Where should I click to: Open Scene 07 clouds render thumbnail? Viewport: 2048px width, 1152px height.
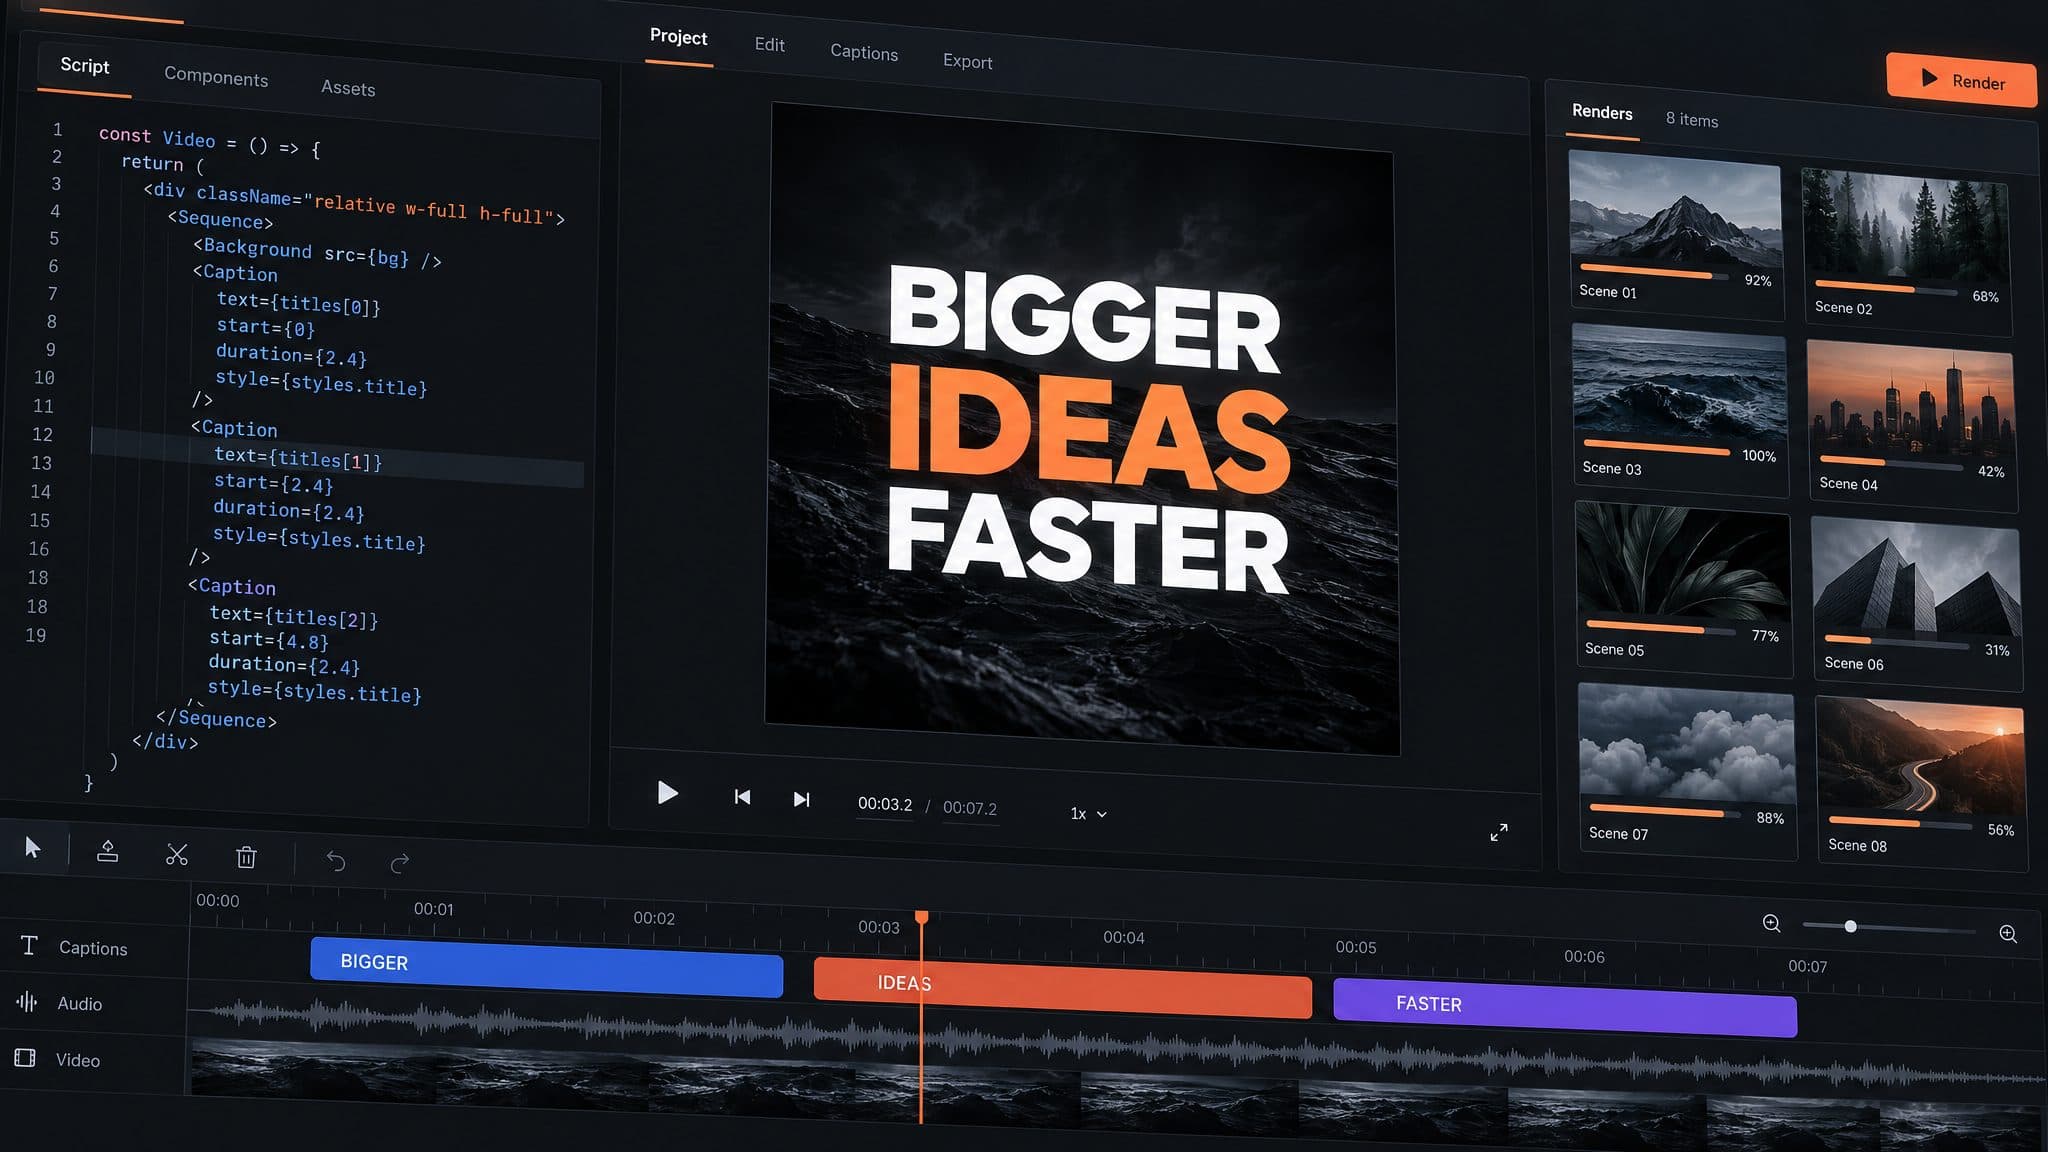coord(1687,742)
